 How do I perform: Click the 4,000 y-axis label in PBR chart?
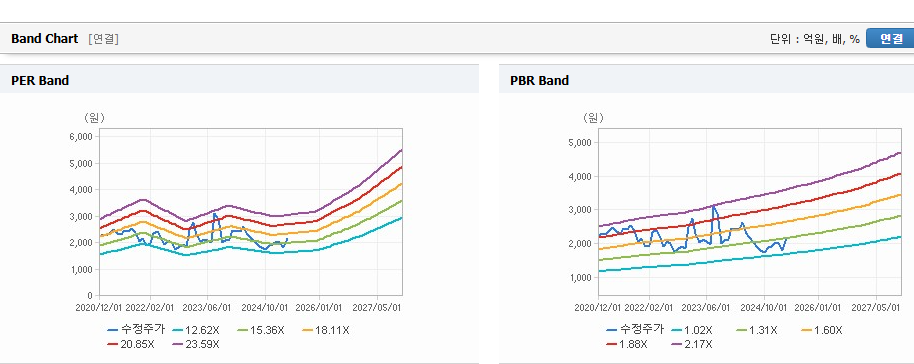pyautogui.click(x=579, y=176)
